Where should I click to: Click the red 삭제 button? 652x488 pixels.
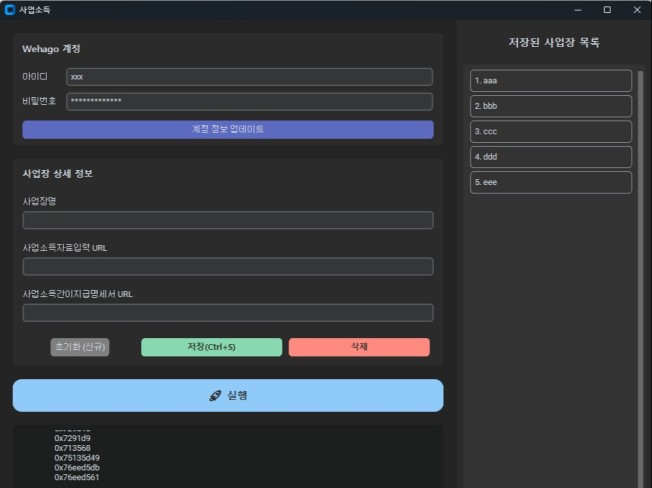pos(359,347)
